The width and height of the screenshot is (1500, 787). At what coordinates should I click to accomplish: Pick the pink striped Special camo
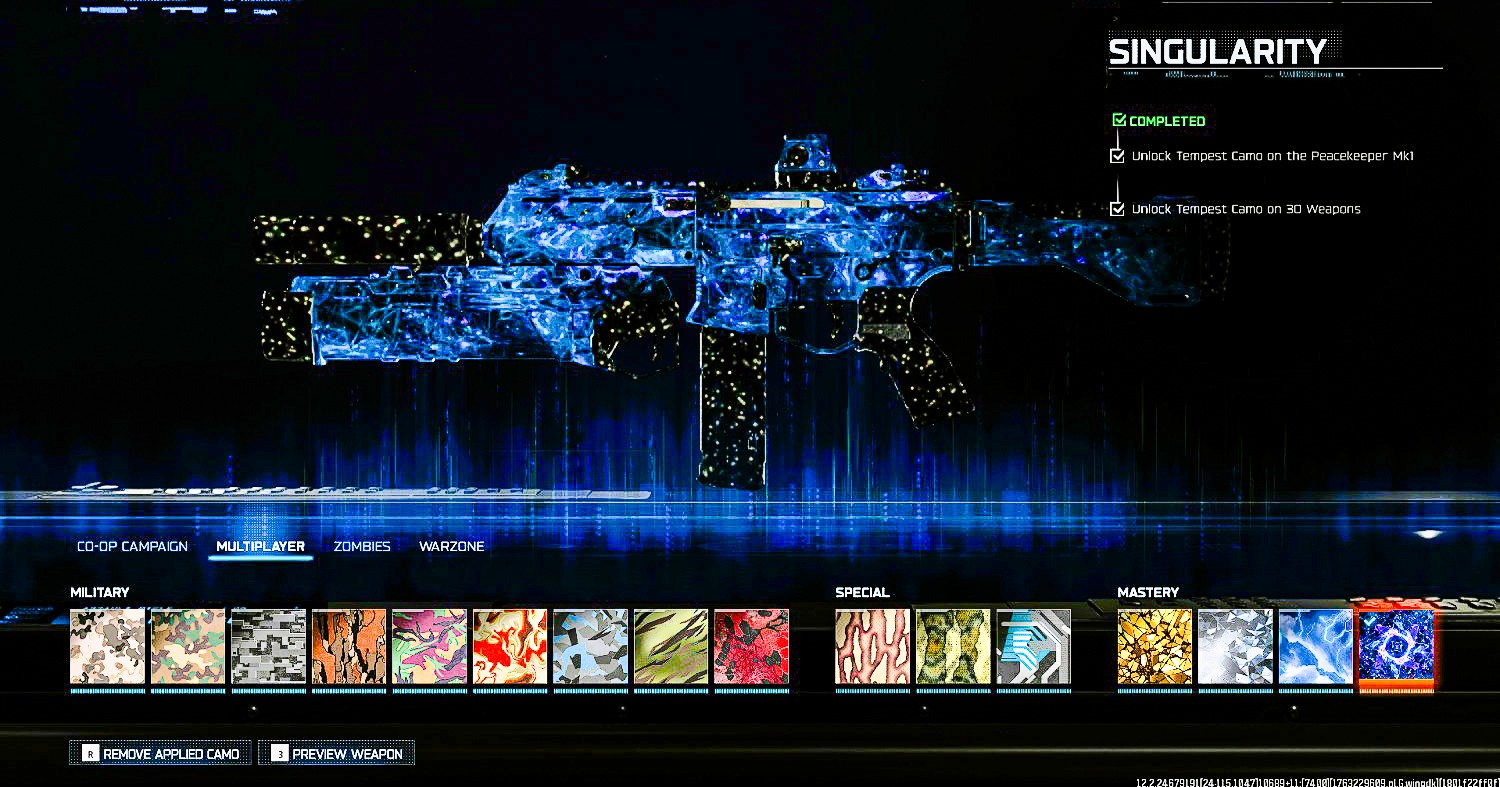coord(873,646)
